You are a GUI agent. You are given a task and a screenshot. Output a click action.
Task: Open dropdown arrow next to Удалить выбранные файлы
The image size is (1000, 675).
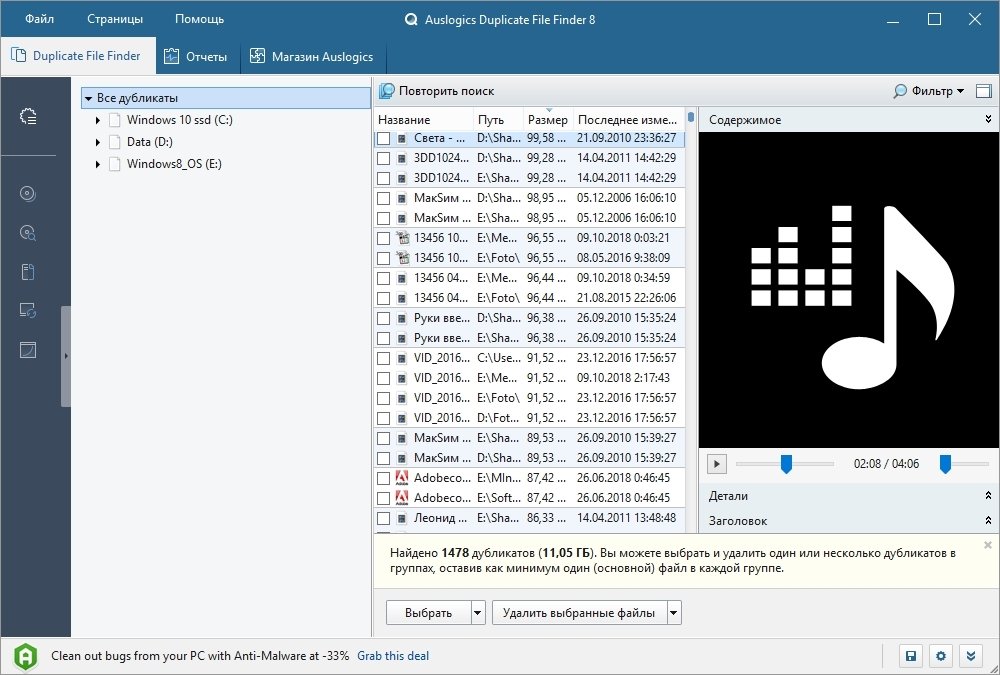tap(674, 613)
